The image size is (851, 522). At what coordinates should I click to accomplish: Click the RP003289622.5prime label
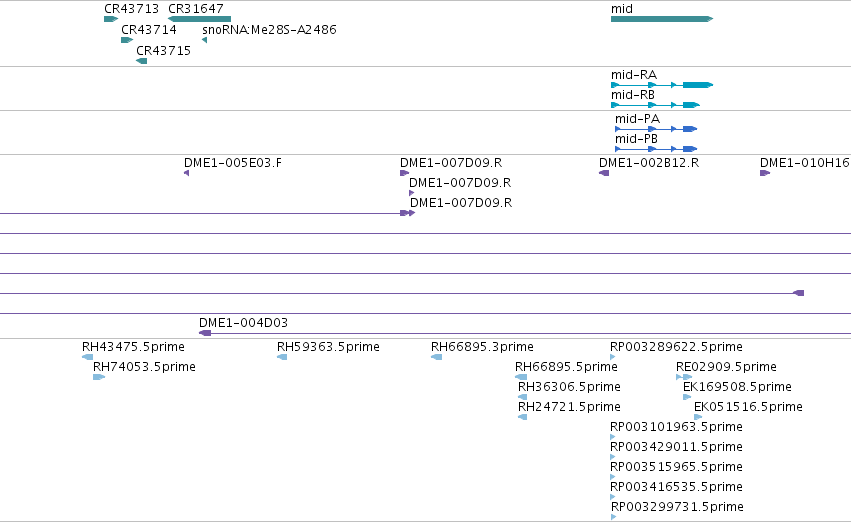click(x=676, y=347)
